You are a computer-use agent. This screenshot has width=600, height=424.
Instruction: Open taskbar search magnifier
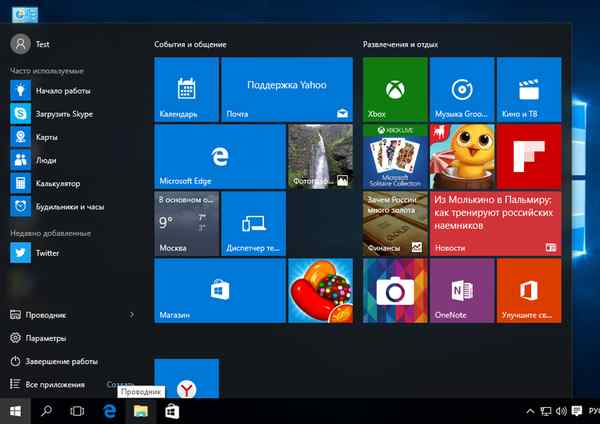click(46, 411)
